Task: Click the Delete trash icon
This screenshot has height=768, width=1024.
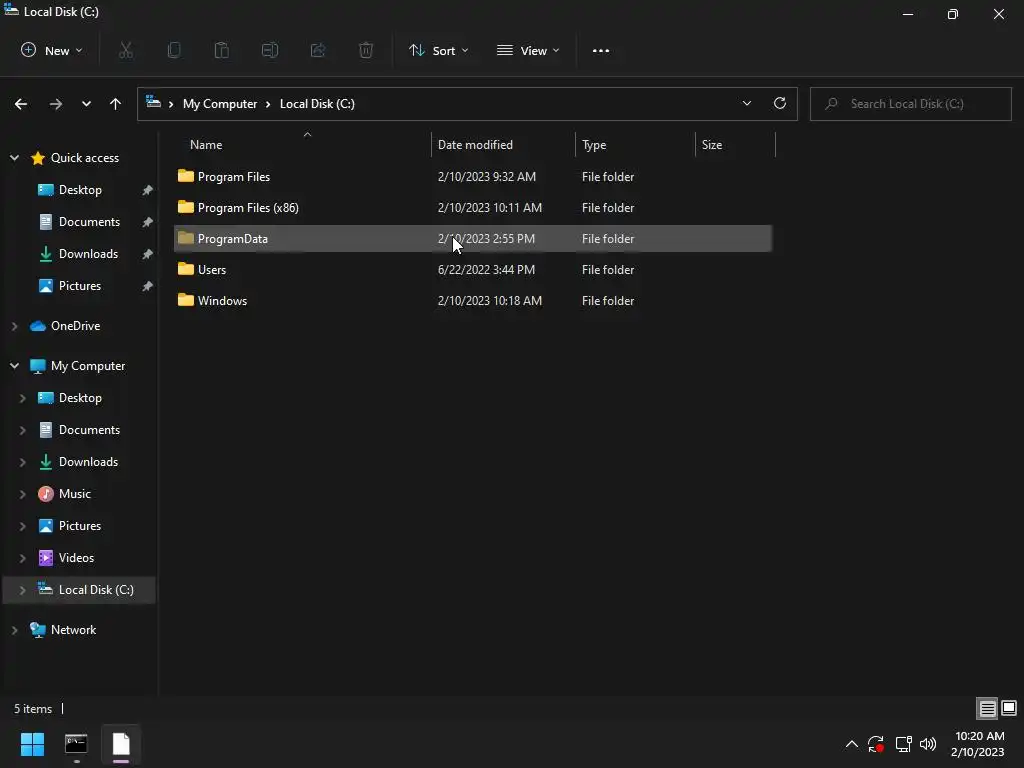Action: (366, 50)
